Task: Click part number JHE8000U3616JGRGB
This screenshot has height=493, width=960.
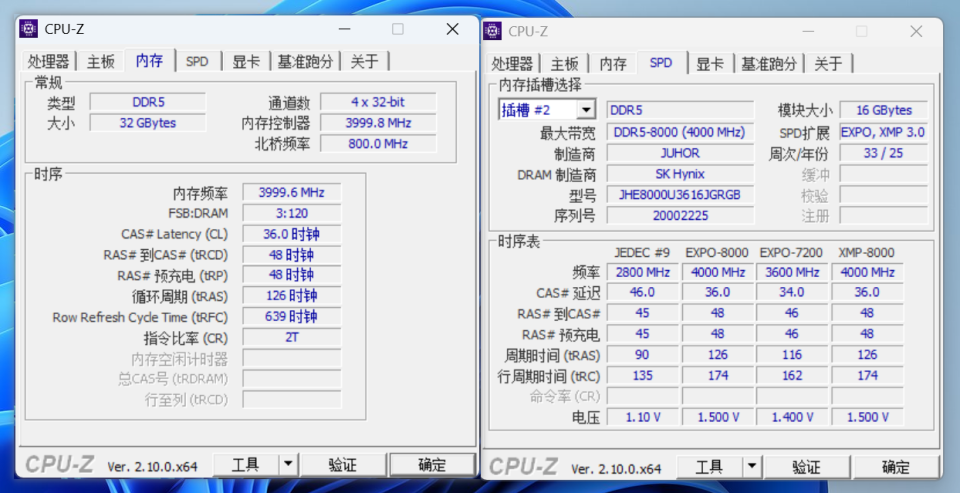Action: pos(680,195)
